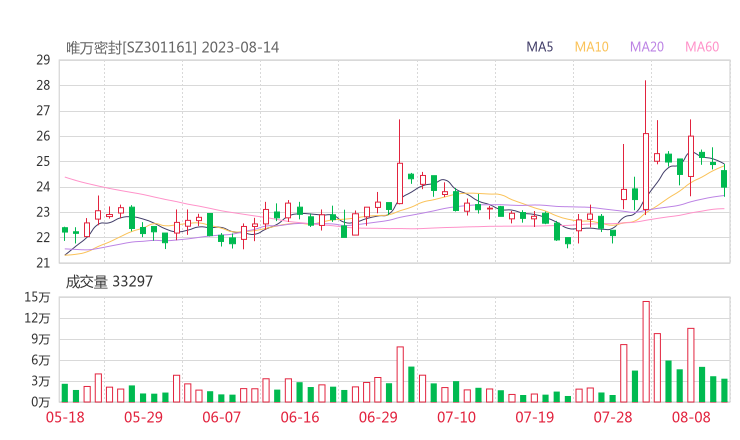Click the 07-10 date label

click(x=456, y=417)
